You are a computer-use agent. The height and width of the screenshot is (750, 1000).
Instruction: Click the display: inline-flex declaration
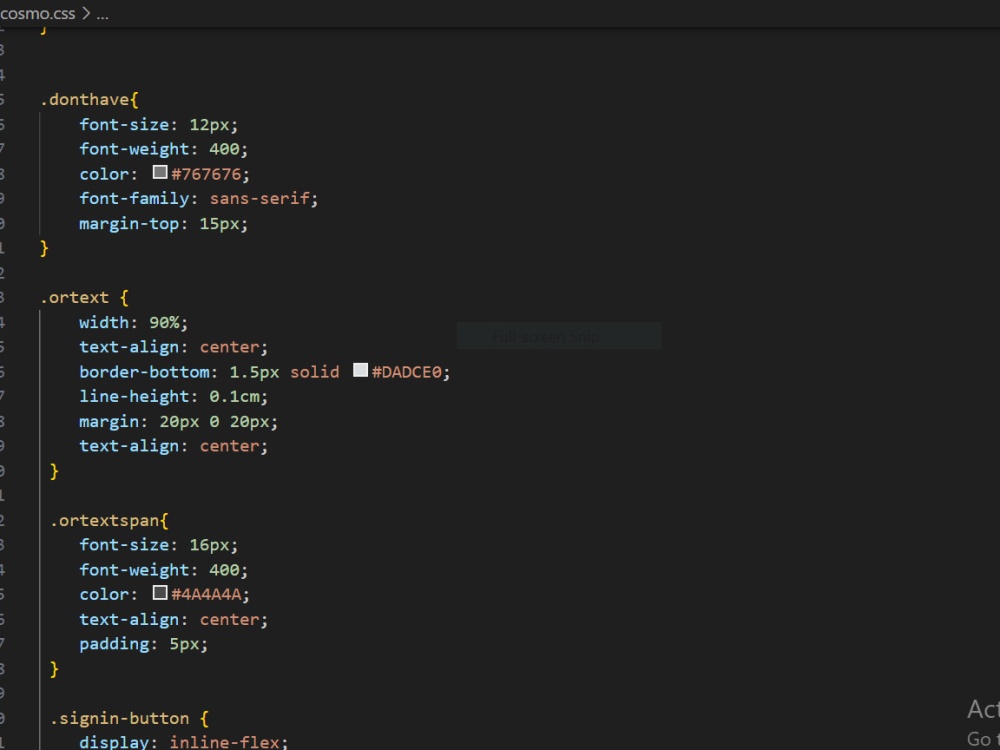click(184, 742)
